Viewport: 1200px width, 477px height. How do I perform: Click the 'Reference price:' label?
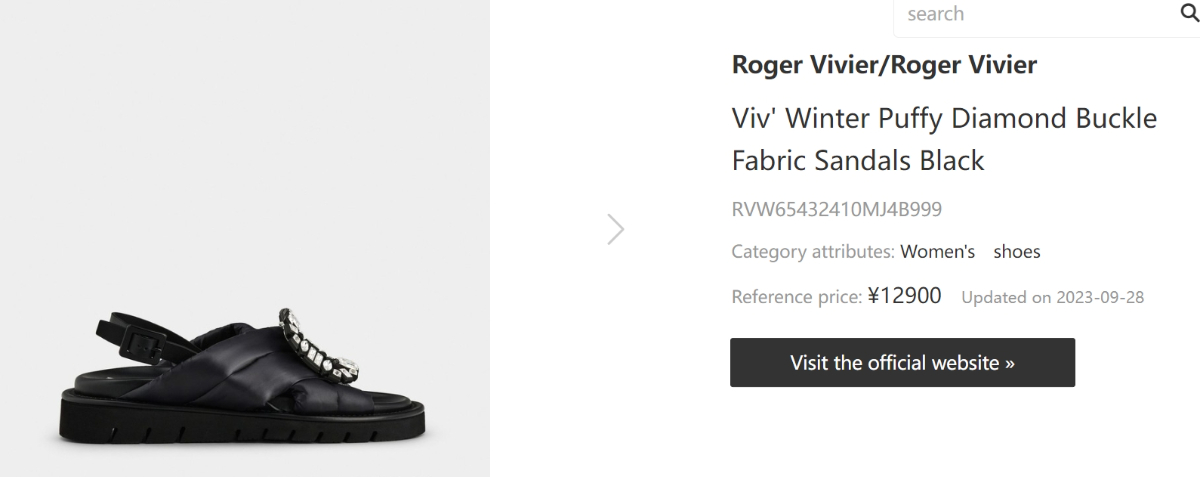tap(796, 297)
